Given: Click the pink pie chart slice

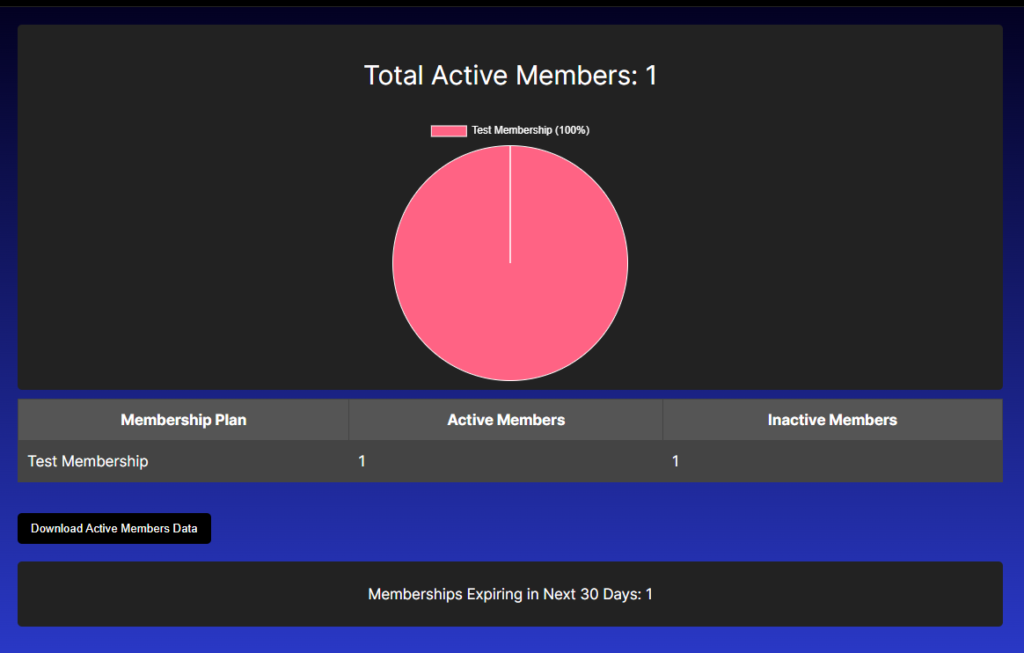Looking at the screenshot, I should [x=510, y=263].
